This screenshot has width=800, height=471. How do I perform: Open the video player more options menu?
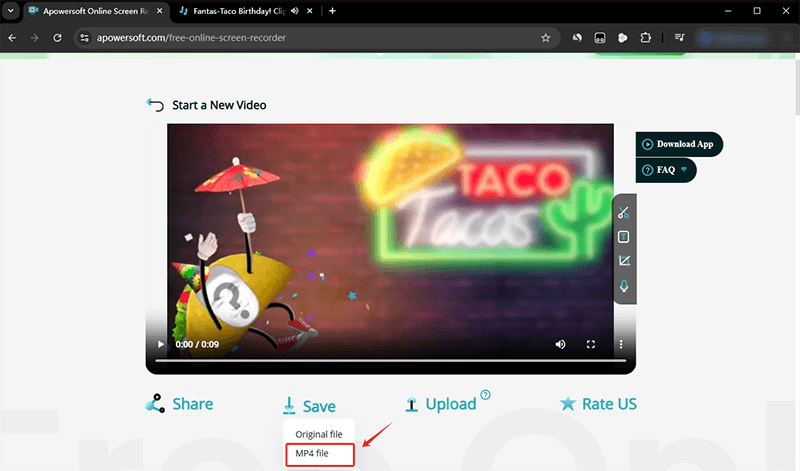tap(620, 344)
